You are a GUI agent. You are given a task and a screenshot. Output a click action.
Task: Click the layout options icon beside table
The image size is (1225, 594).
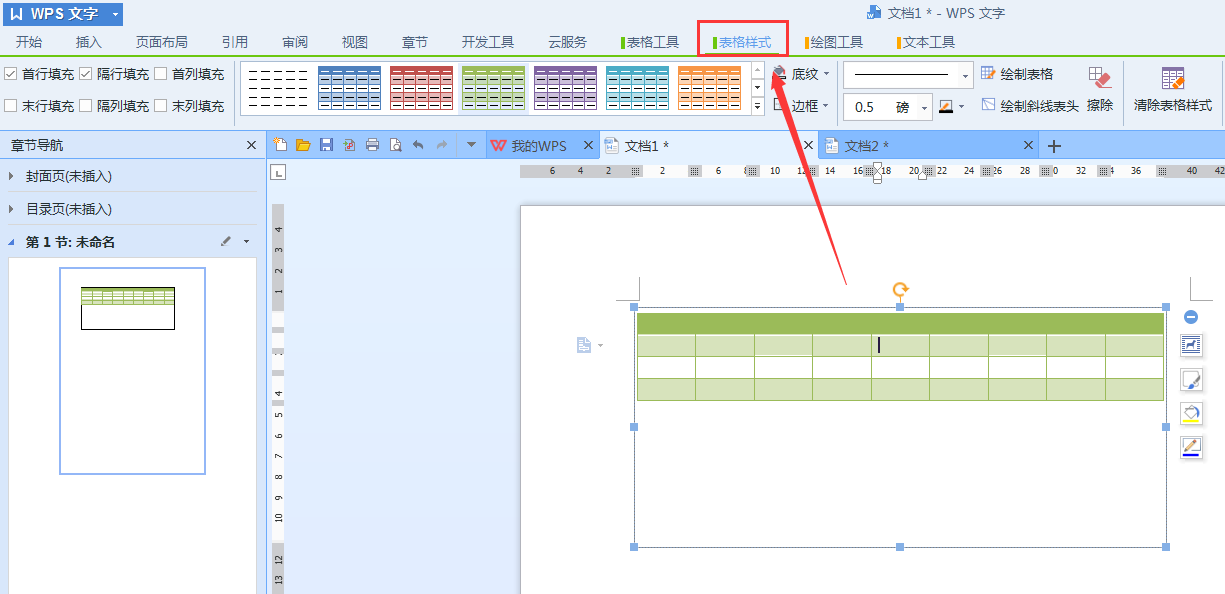(x=1191, y=345)
